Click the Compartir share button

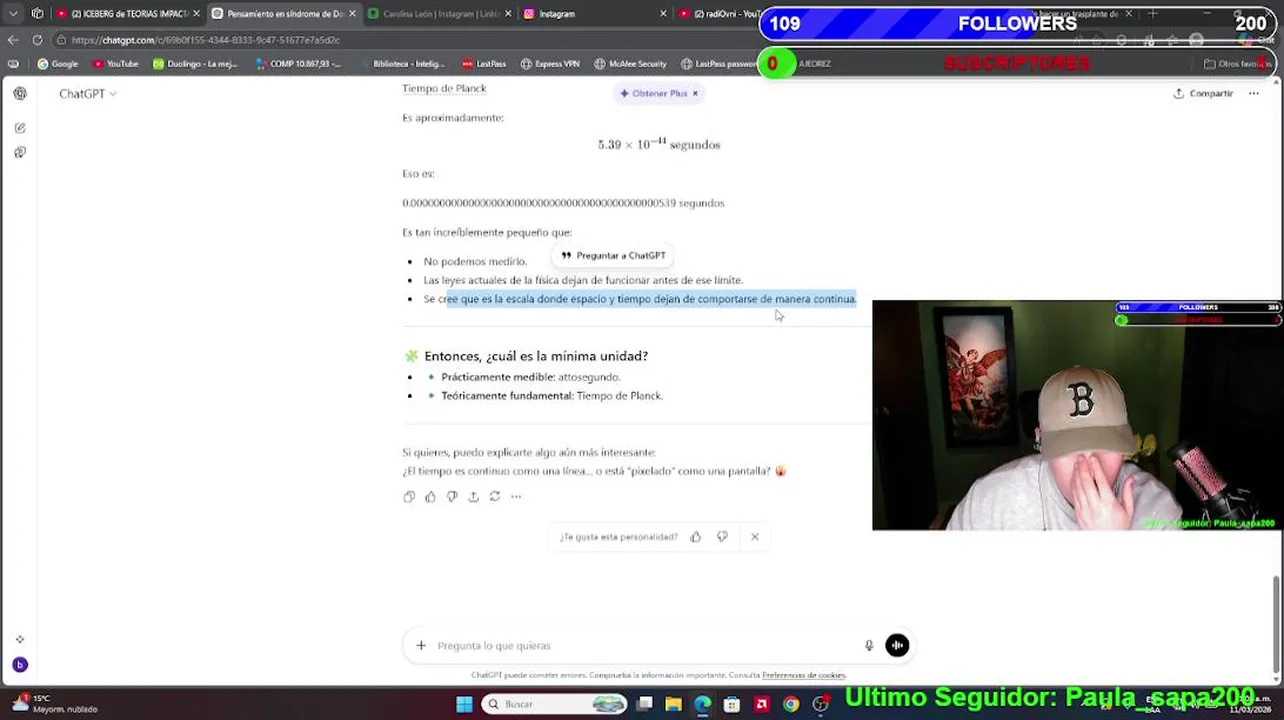coord(1203,93)
